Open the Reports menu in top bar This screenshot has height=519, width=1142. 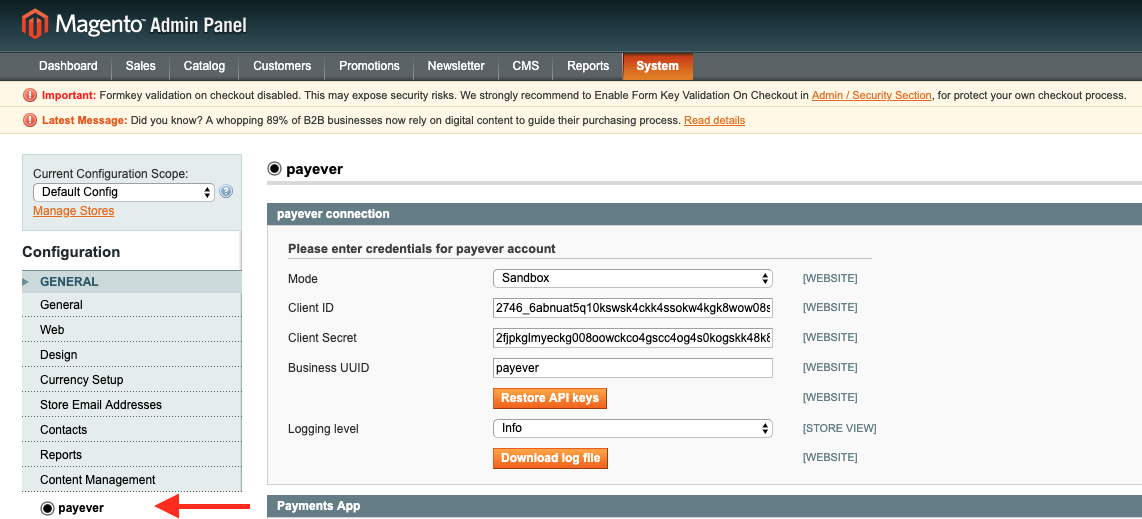[x=588, y=66]
